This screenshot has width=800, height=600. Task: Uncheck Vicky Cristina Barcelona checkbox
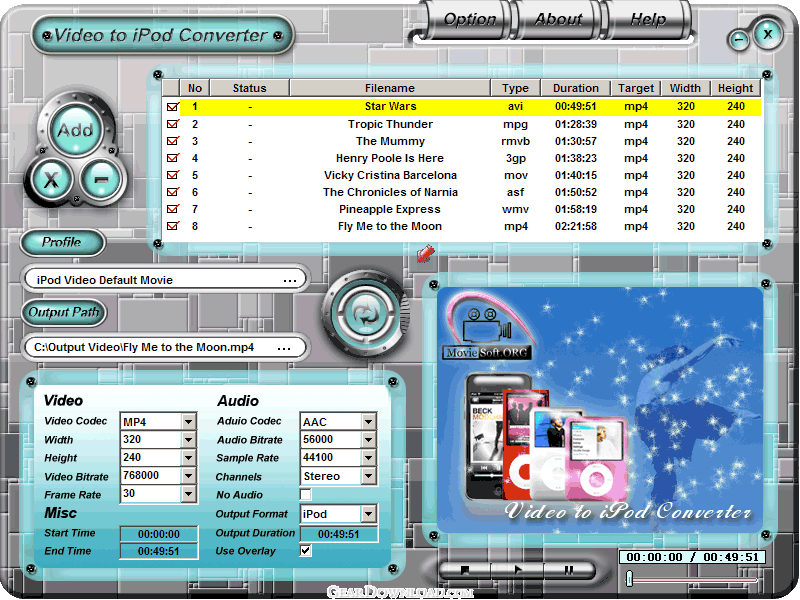(x=173, y=175)
